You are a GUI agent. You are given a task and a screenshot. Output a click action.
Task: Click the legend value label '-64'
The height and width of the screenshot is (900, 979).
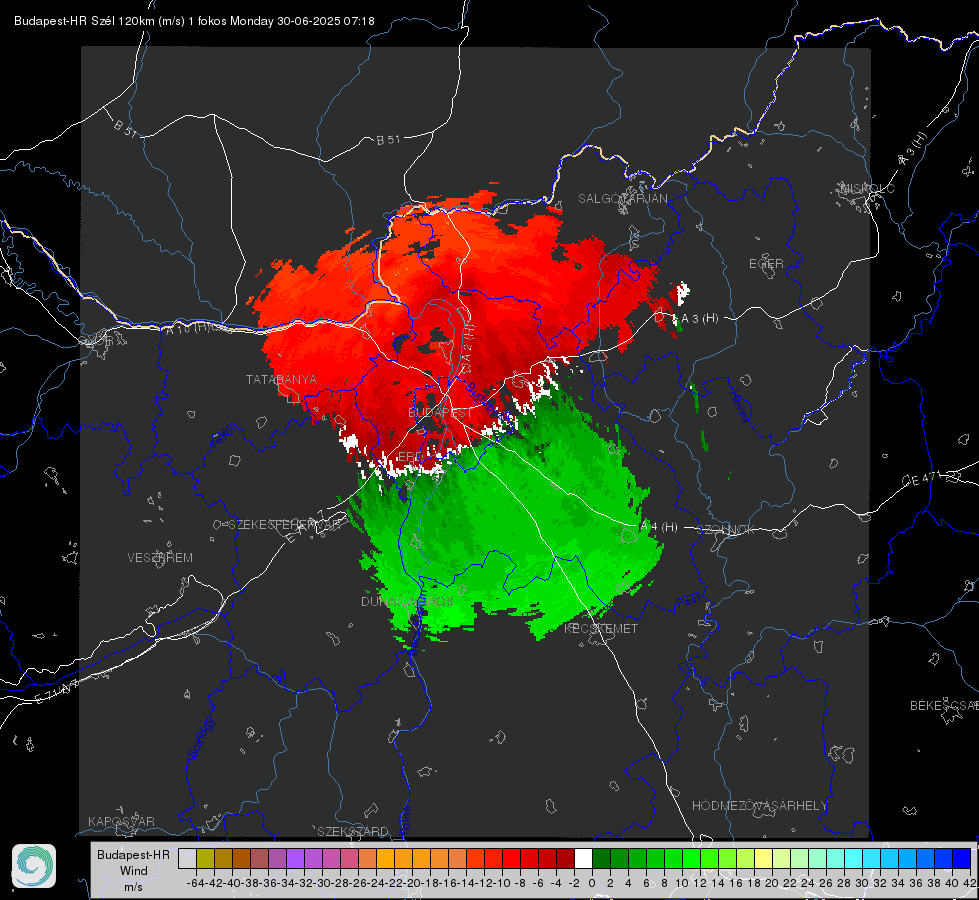pos(195,883)
